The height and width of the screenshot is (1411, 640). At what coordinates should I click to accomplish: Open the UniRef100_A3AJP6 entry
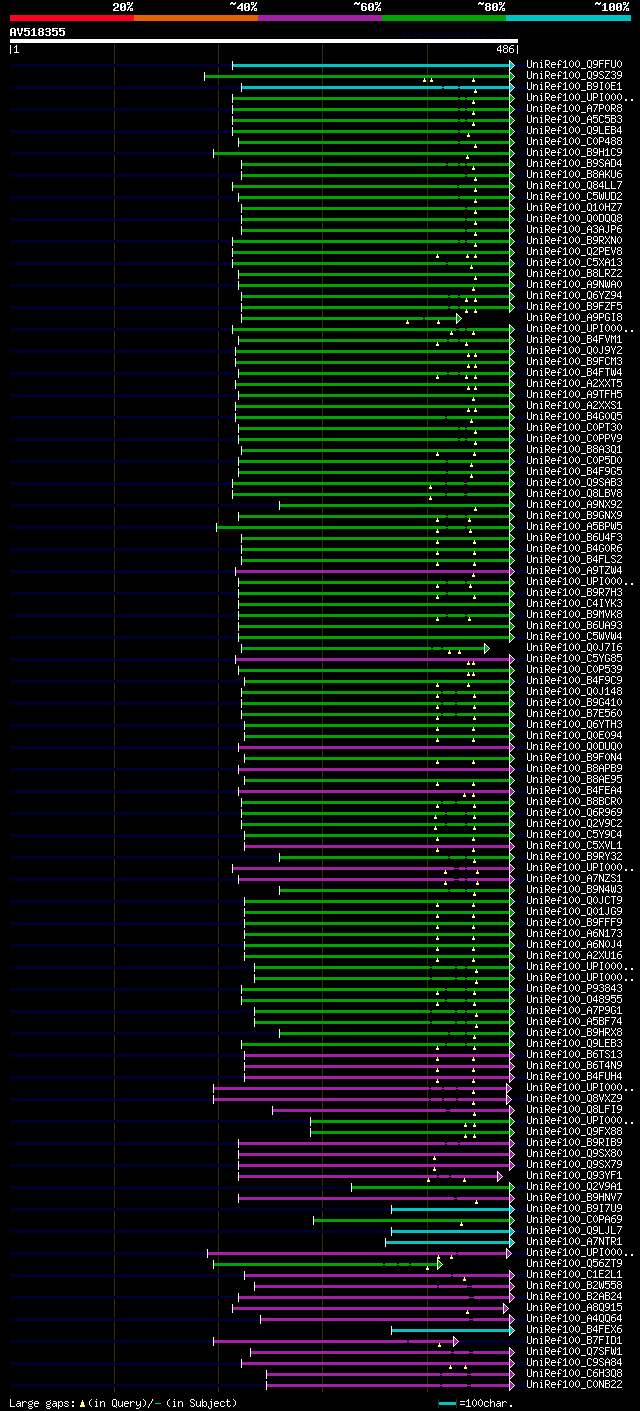pos(574,230)
